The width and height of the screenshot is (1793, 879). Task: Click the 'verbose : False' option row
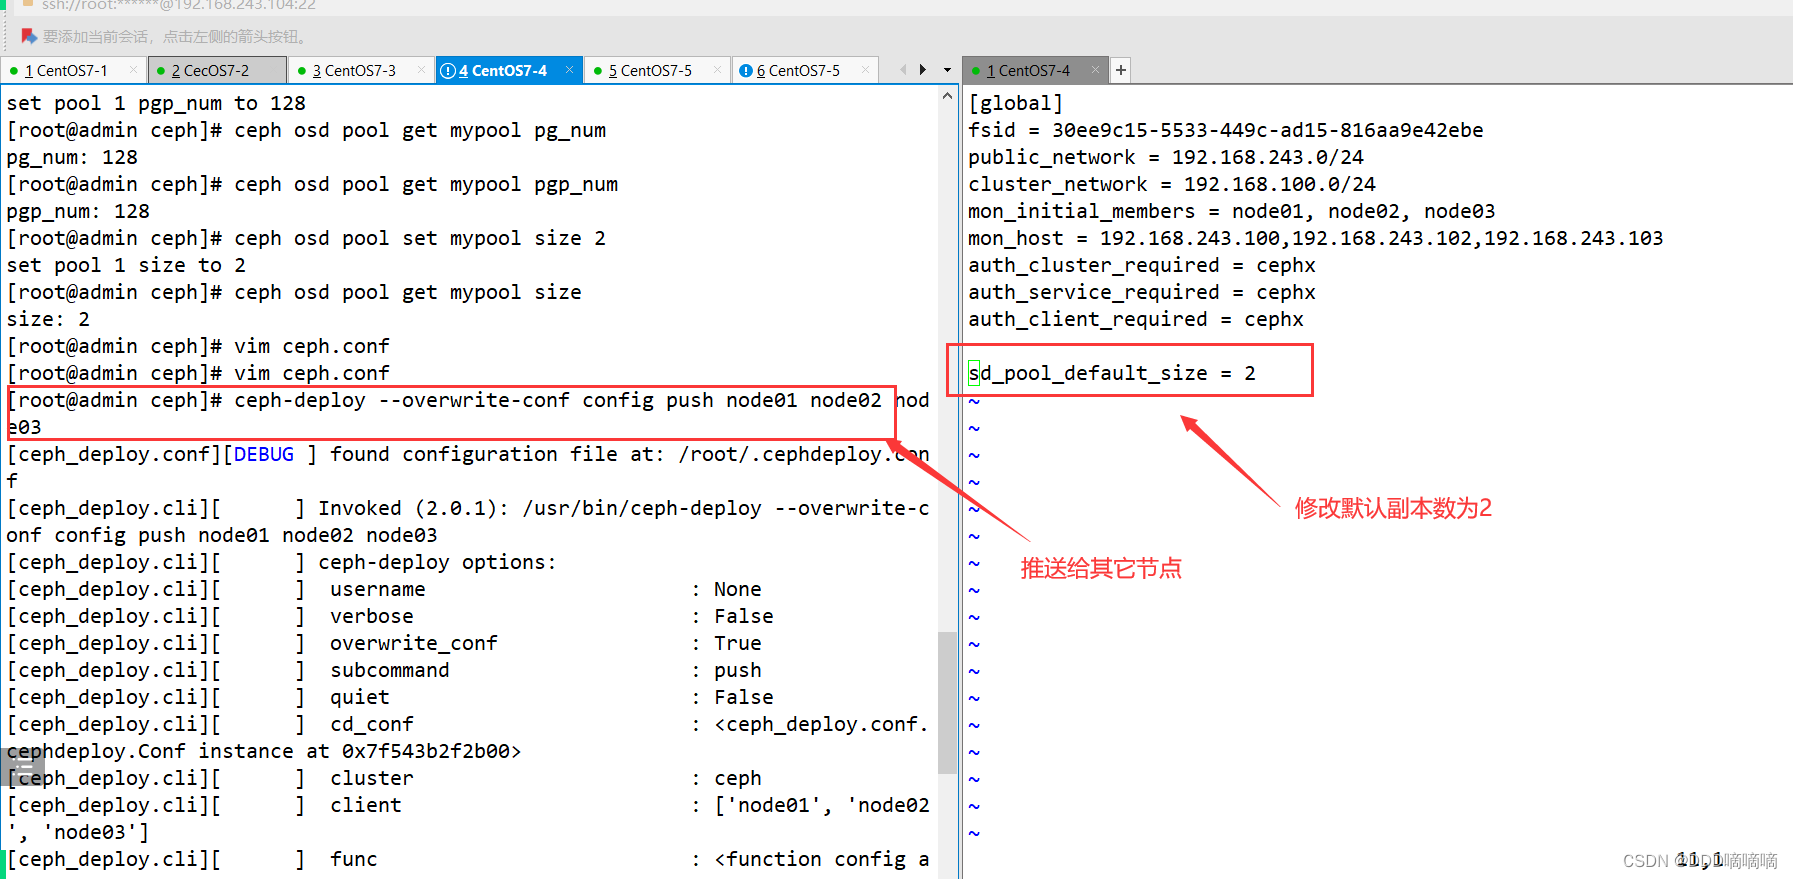tap(390, 616)
